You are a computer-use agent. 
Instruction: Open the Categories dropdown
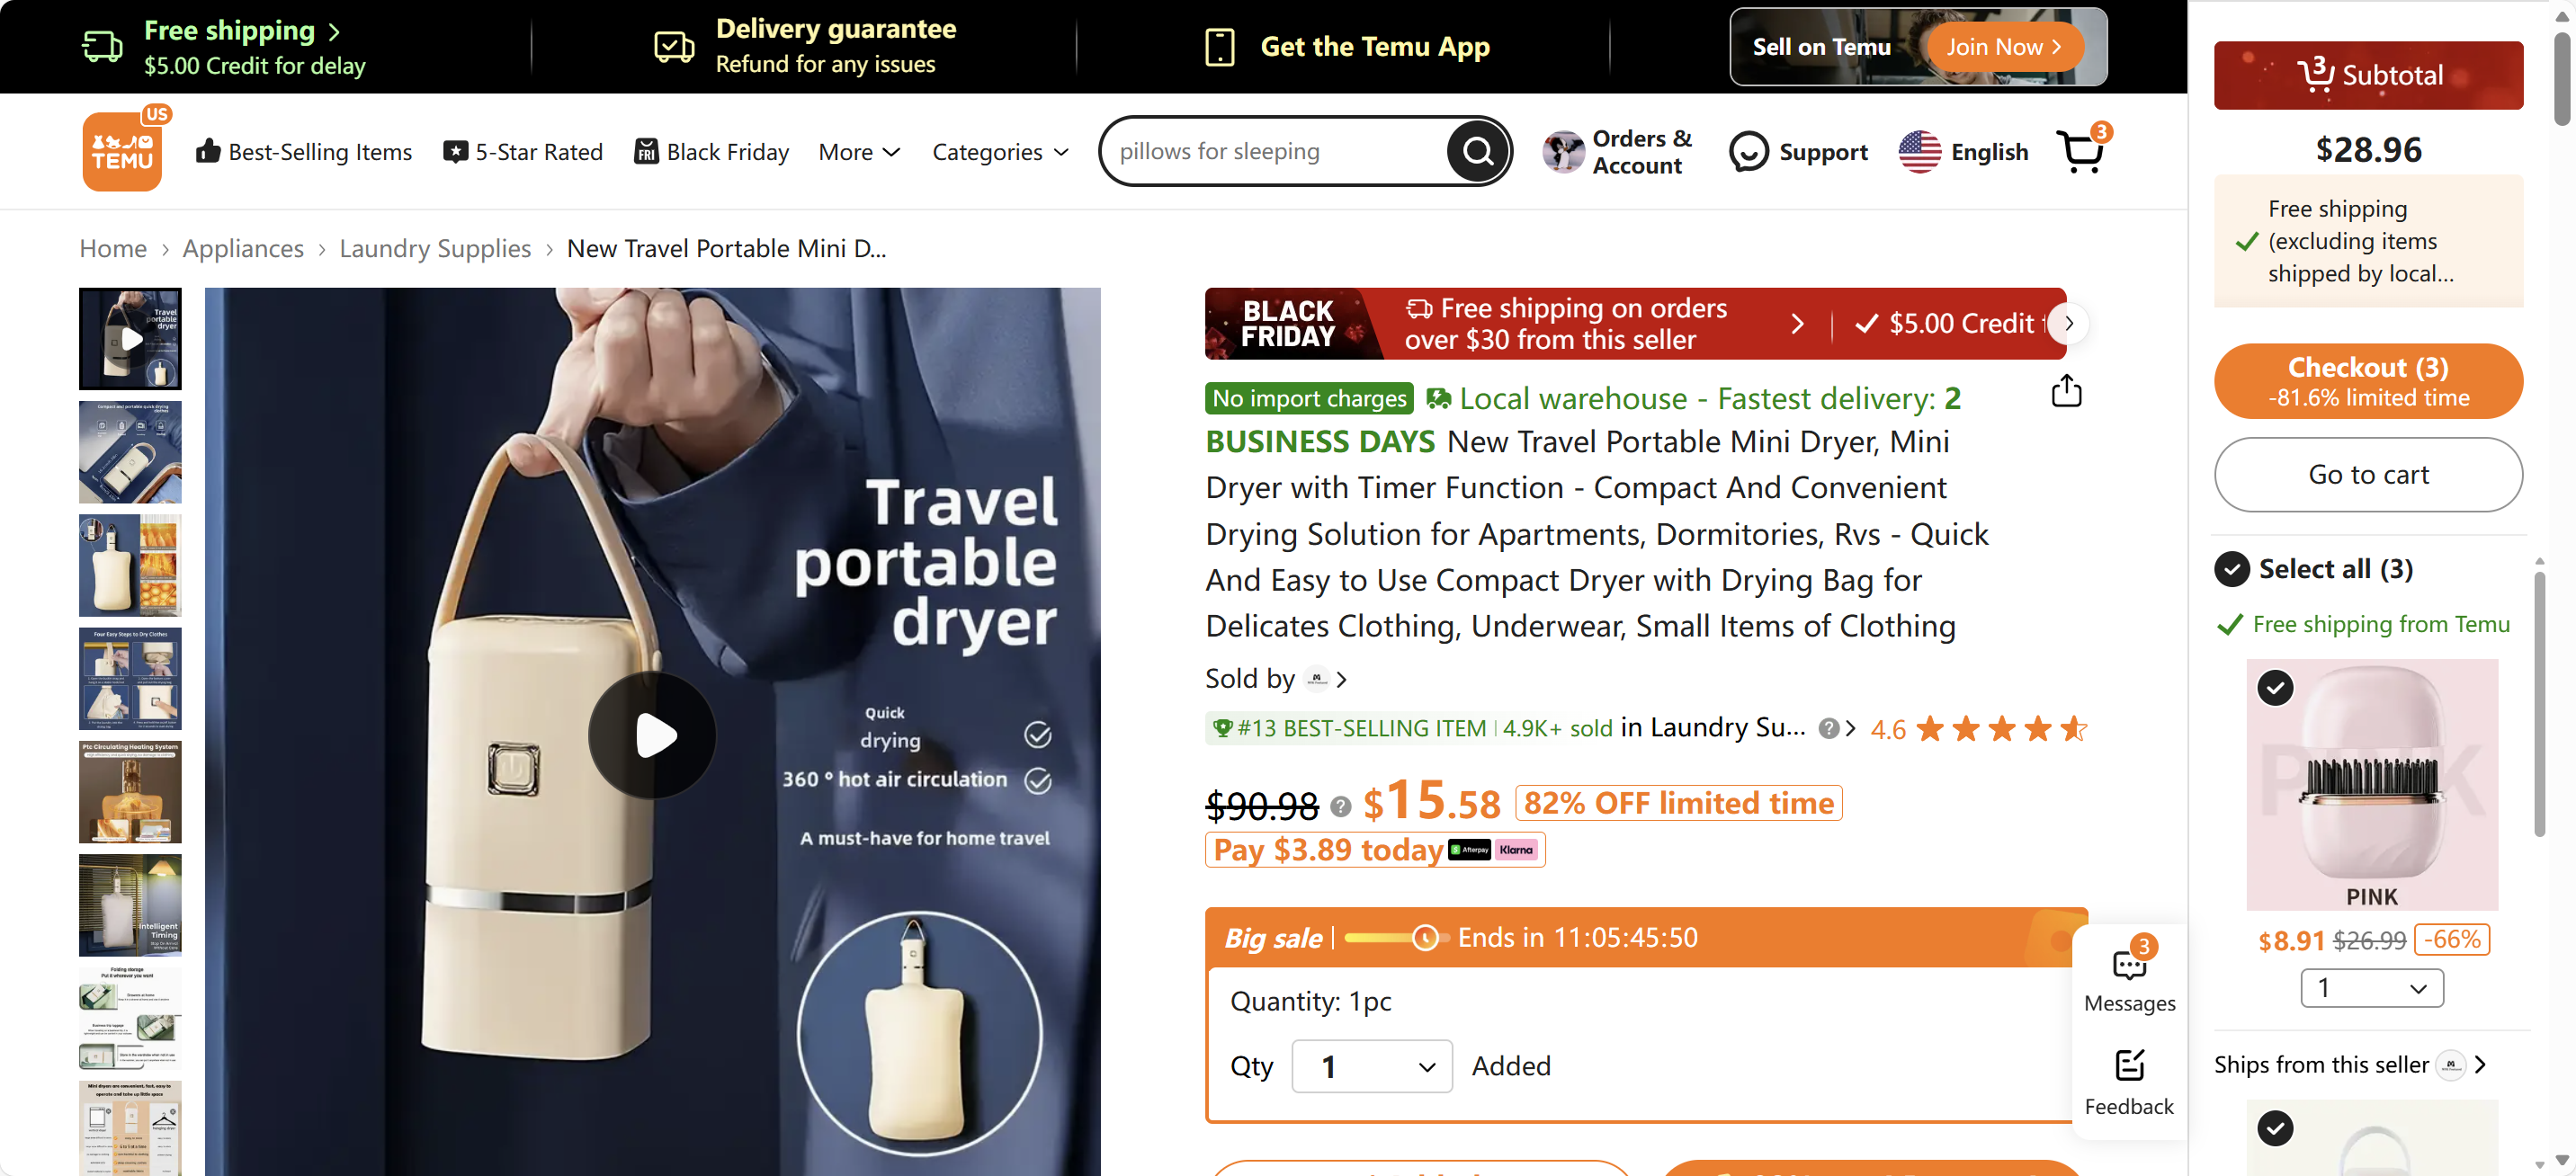[999, 151]
